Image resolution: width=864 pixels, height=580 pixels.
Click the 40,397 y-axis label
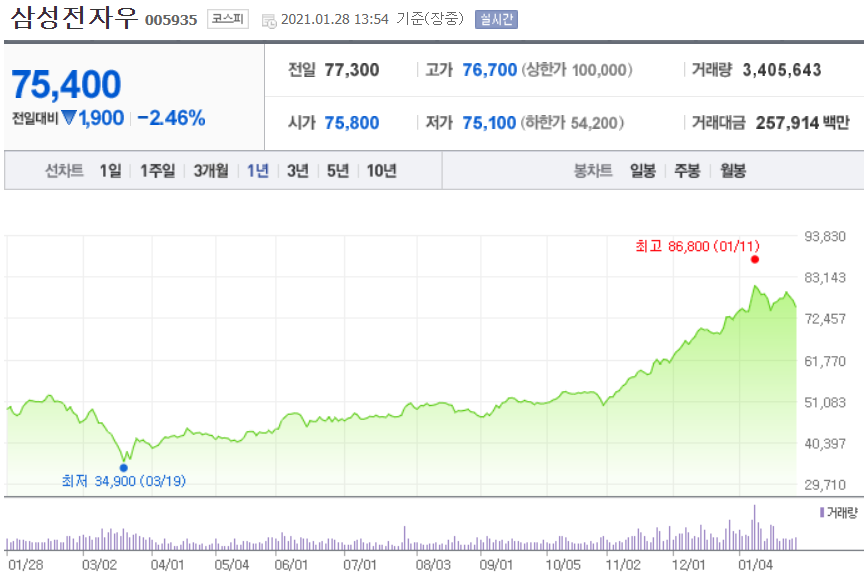[x=825, y=443]
